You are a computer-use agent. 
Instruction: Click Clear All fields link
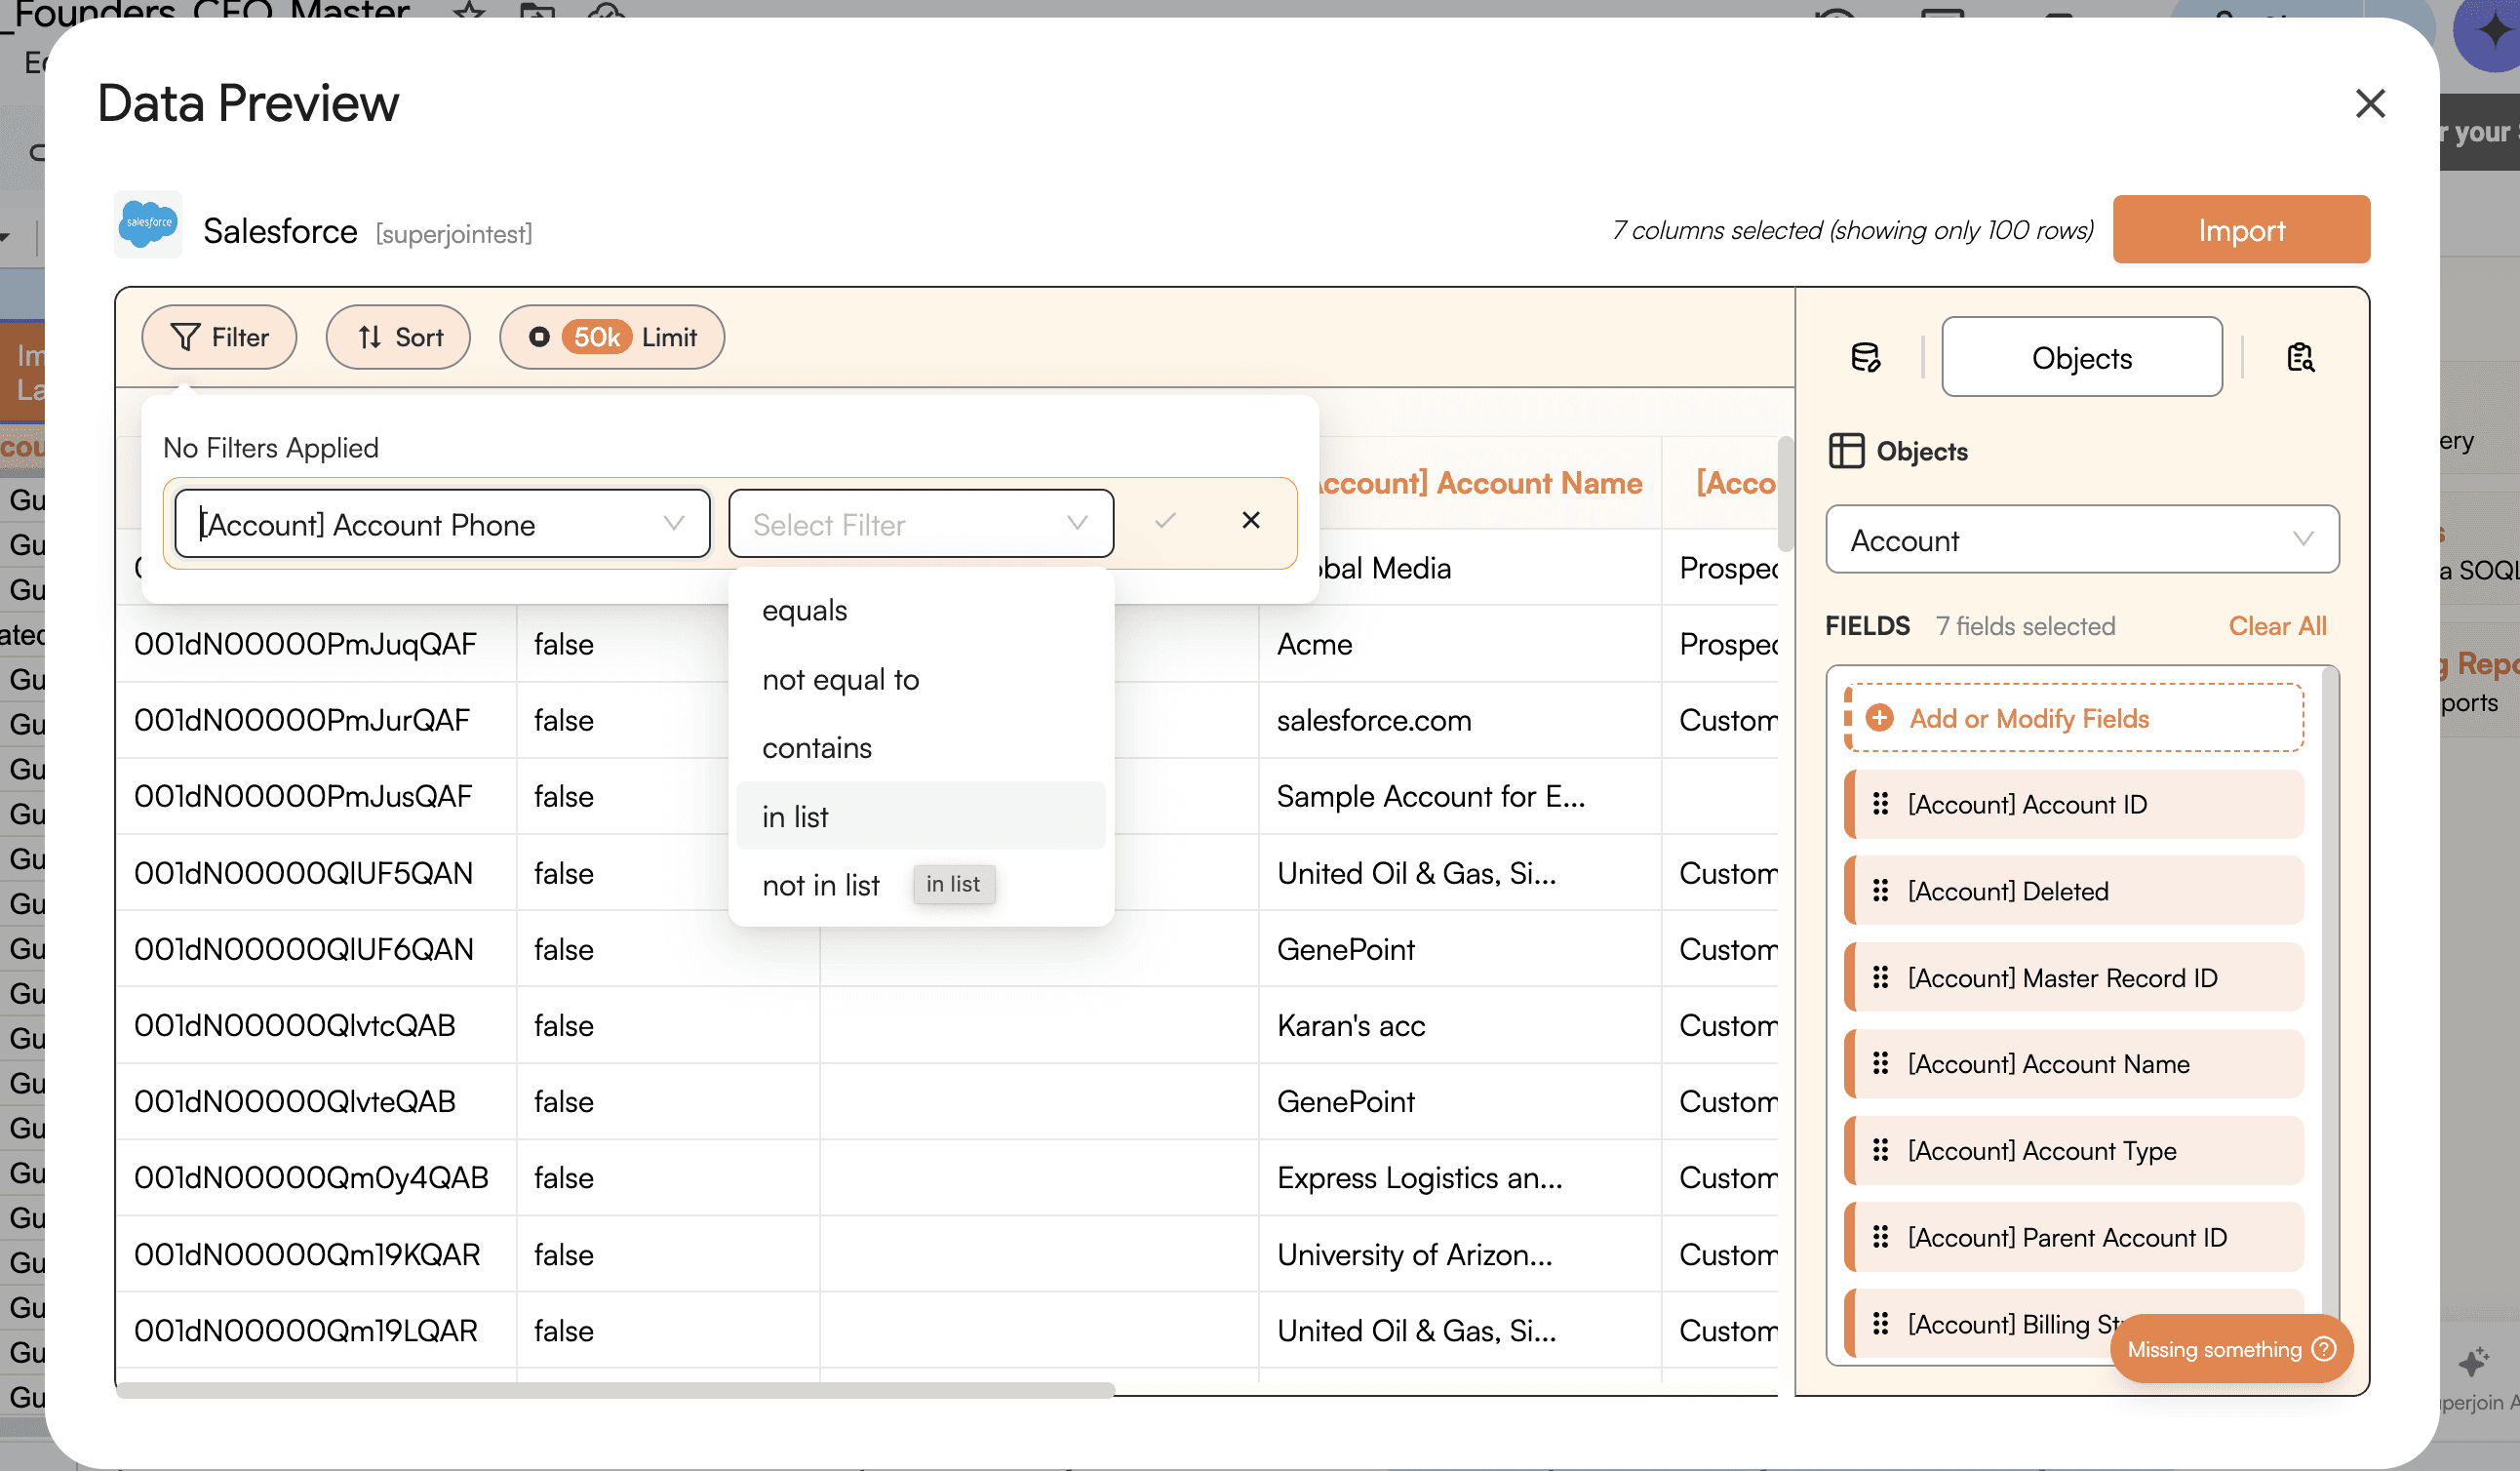[x=2277, y=626]
